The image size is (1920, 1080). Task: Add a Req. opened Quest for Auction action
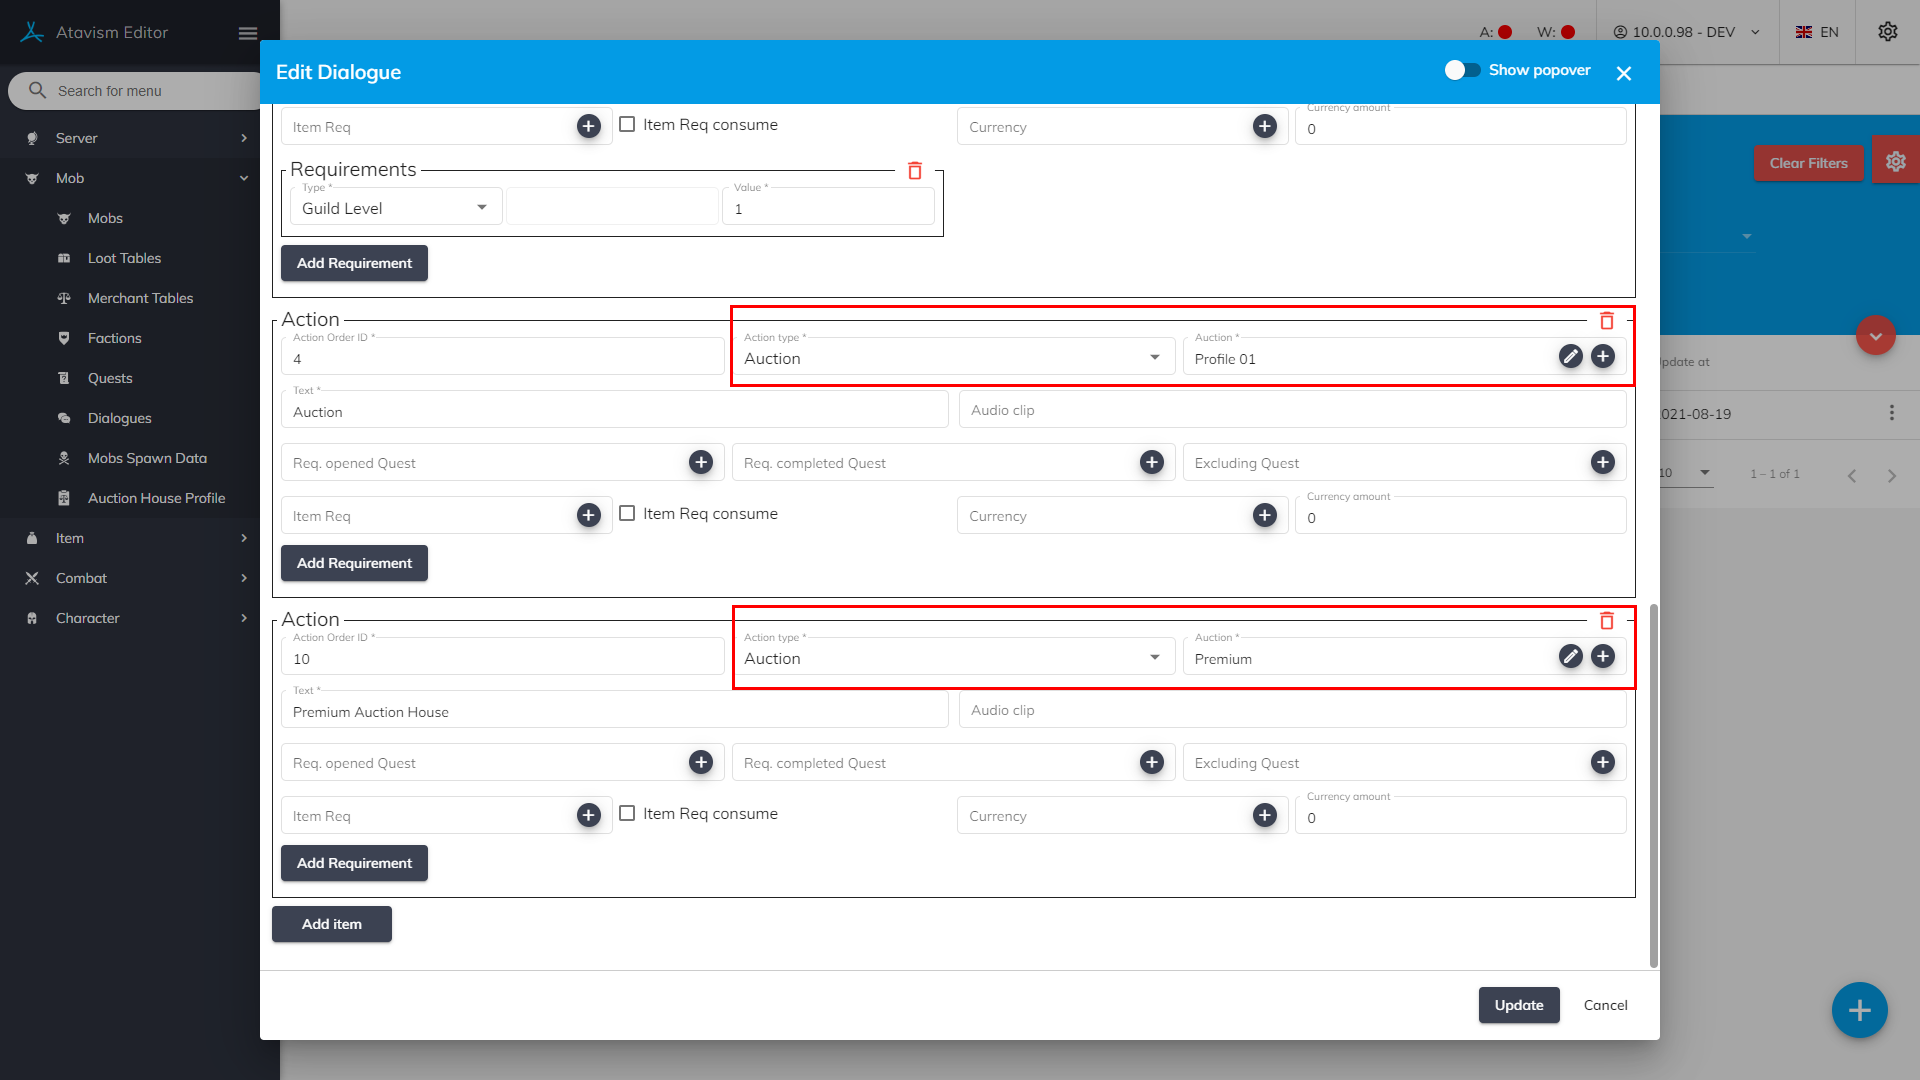[700, 462]
